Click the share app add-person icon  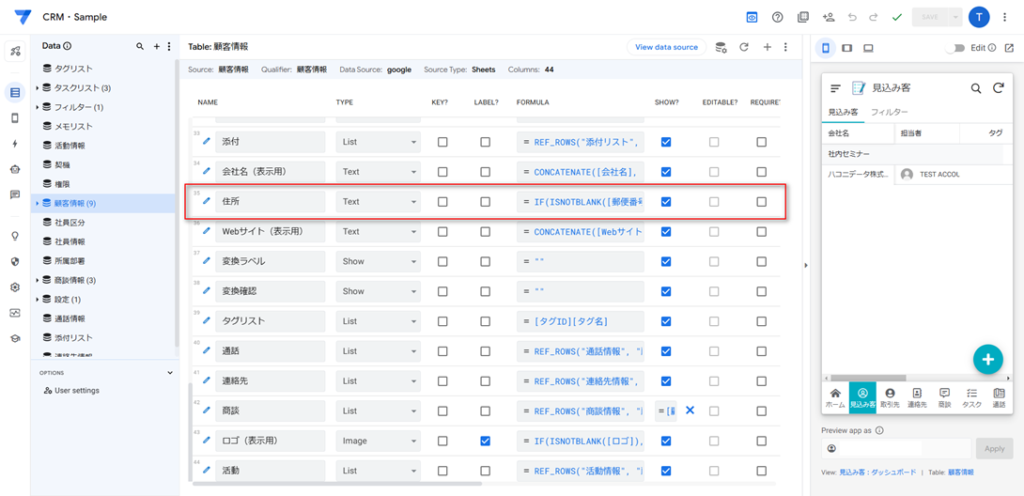[828, 18]
